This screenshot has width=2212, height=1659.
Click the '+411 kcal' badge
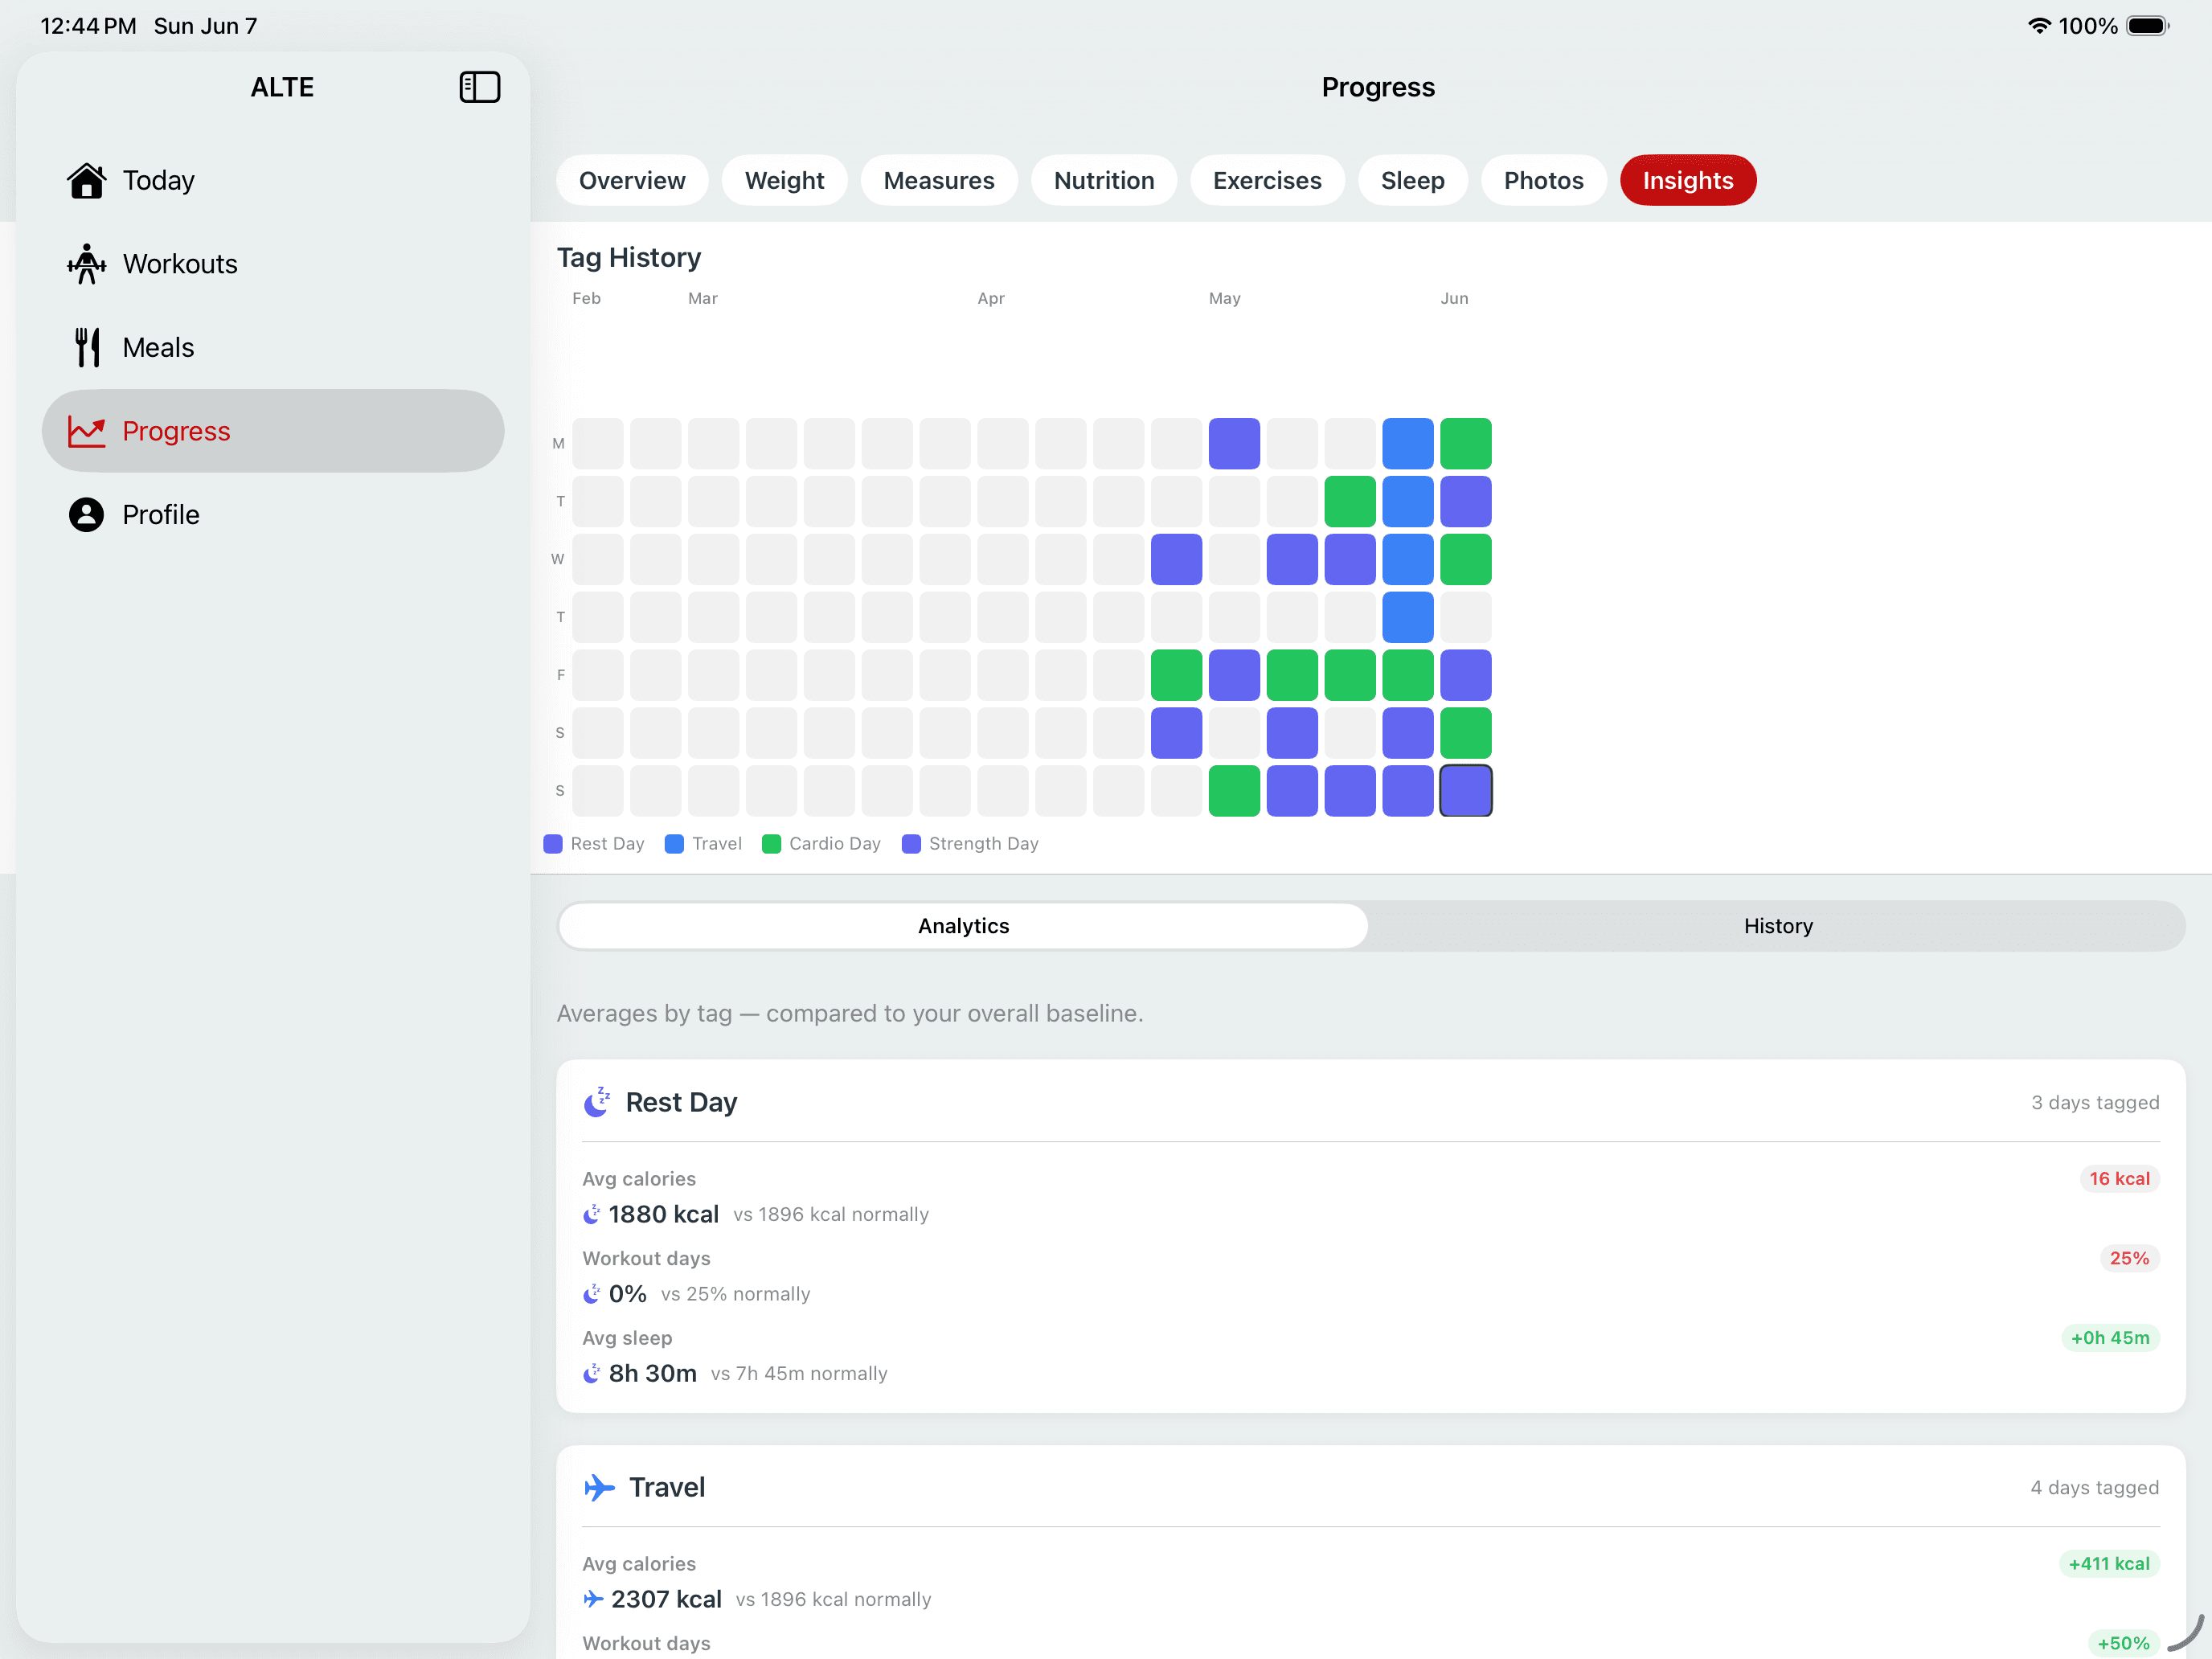(x=2108, y=1563)
